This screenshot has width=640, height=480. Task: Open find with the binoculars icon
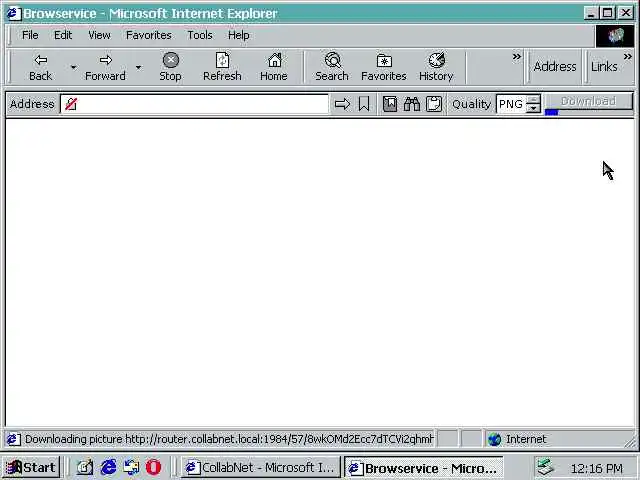pyautogui.click(x=412, y=104)
